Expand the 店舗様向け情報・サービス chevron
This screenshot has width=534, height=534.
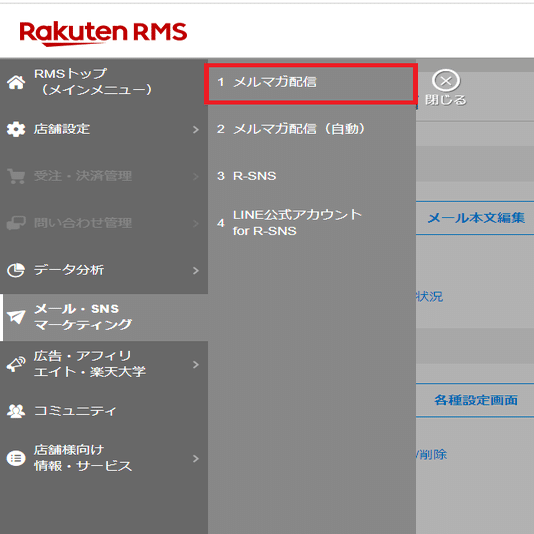click(x=195, y=458)
